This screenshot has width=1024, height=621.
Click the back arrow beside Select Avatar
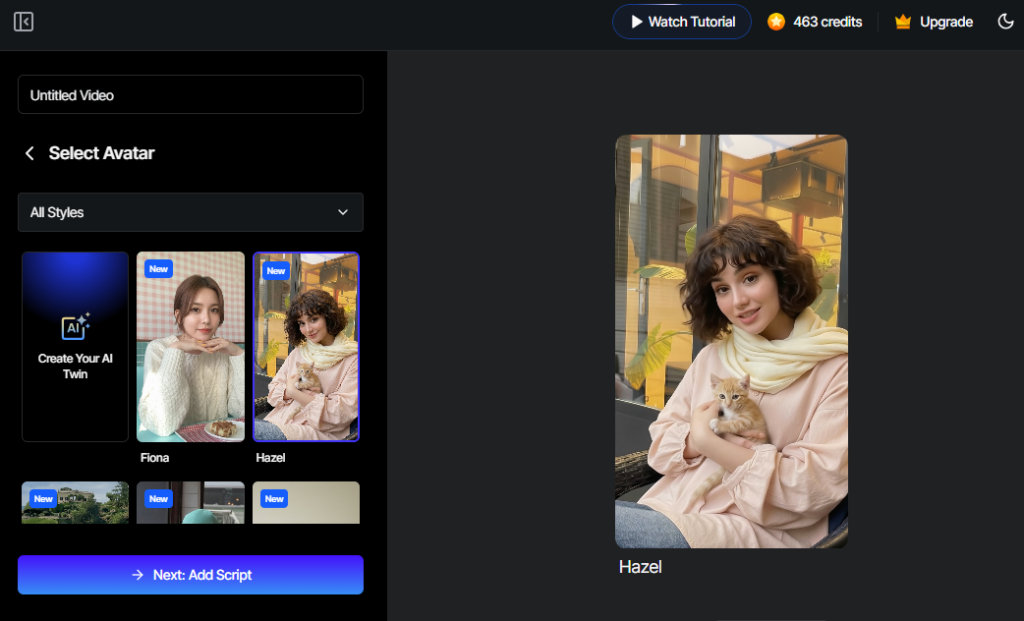point(30,153)
